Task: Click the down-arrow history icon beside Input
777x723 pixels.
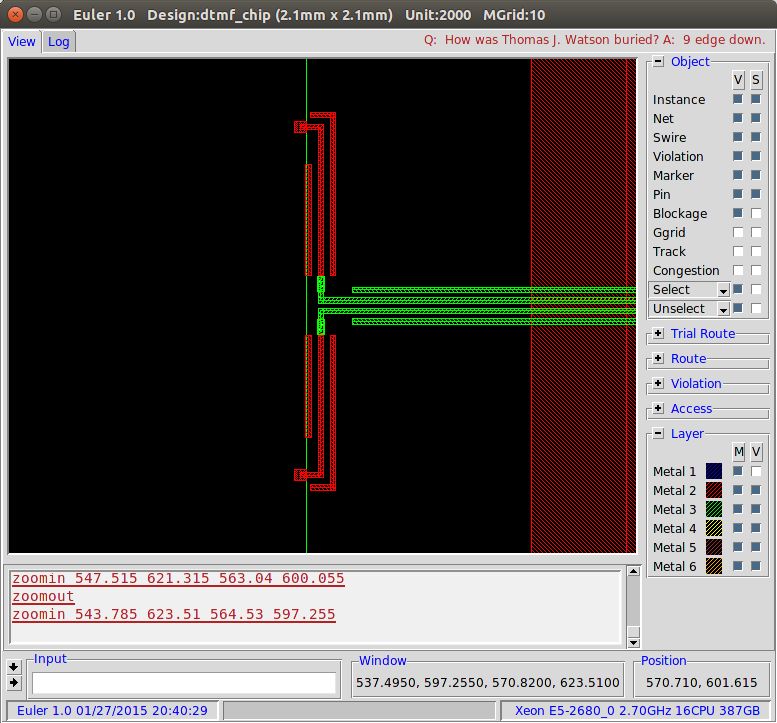Action: pos(13,667)
